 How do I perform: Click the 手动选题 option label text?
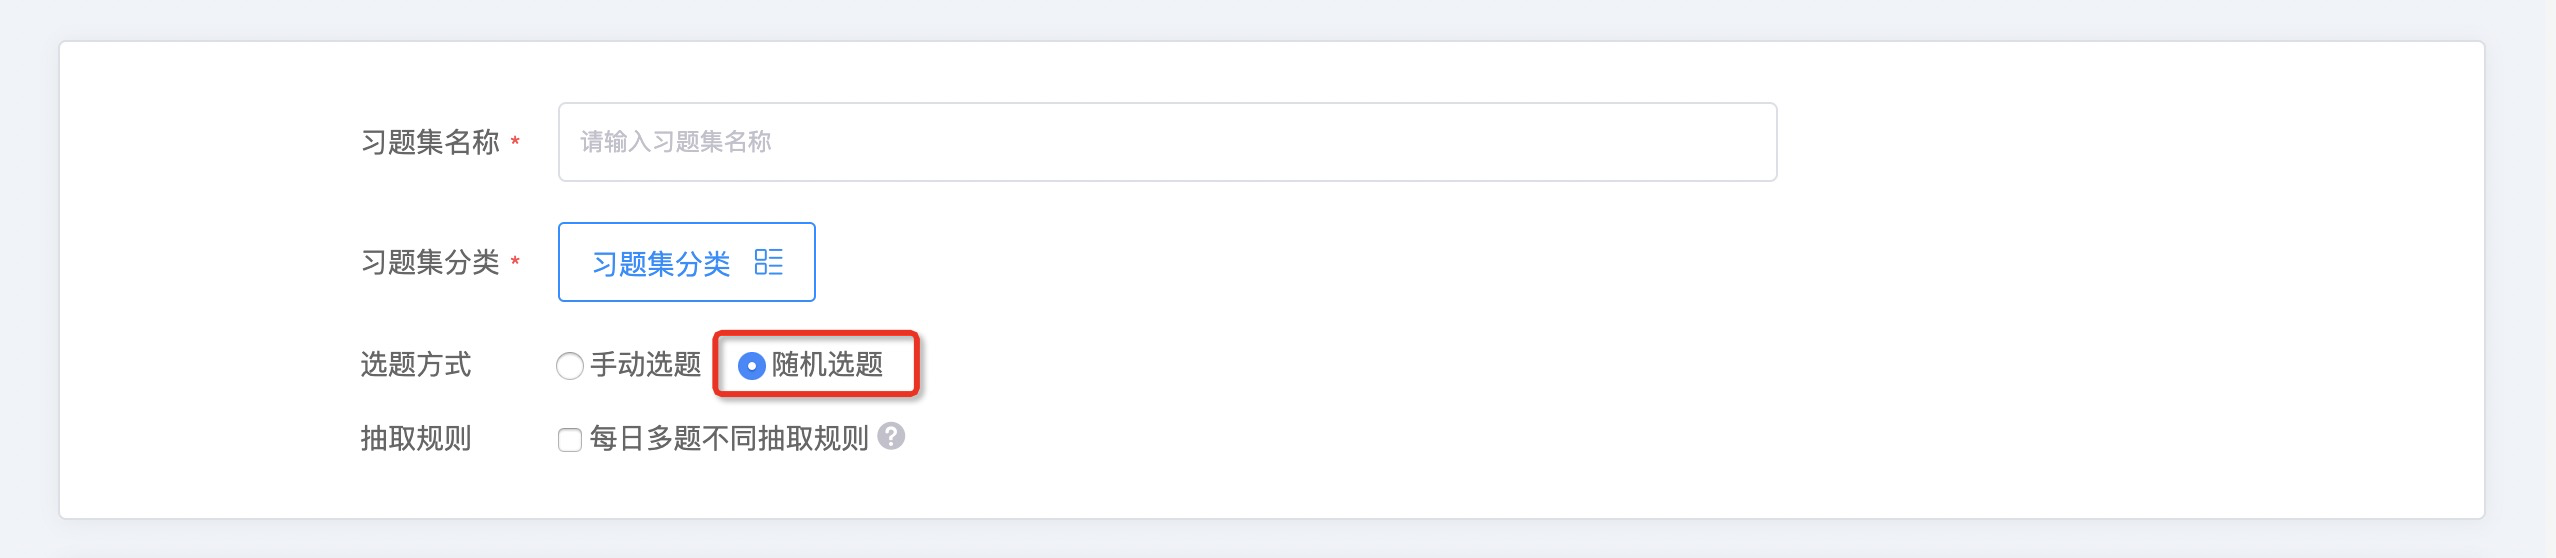coord(646,365)
